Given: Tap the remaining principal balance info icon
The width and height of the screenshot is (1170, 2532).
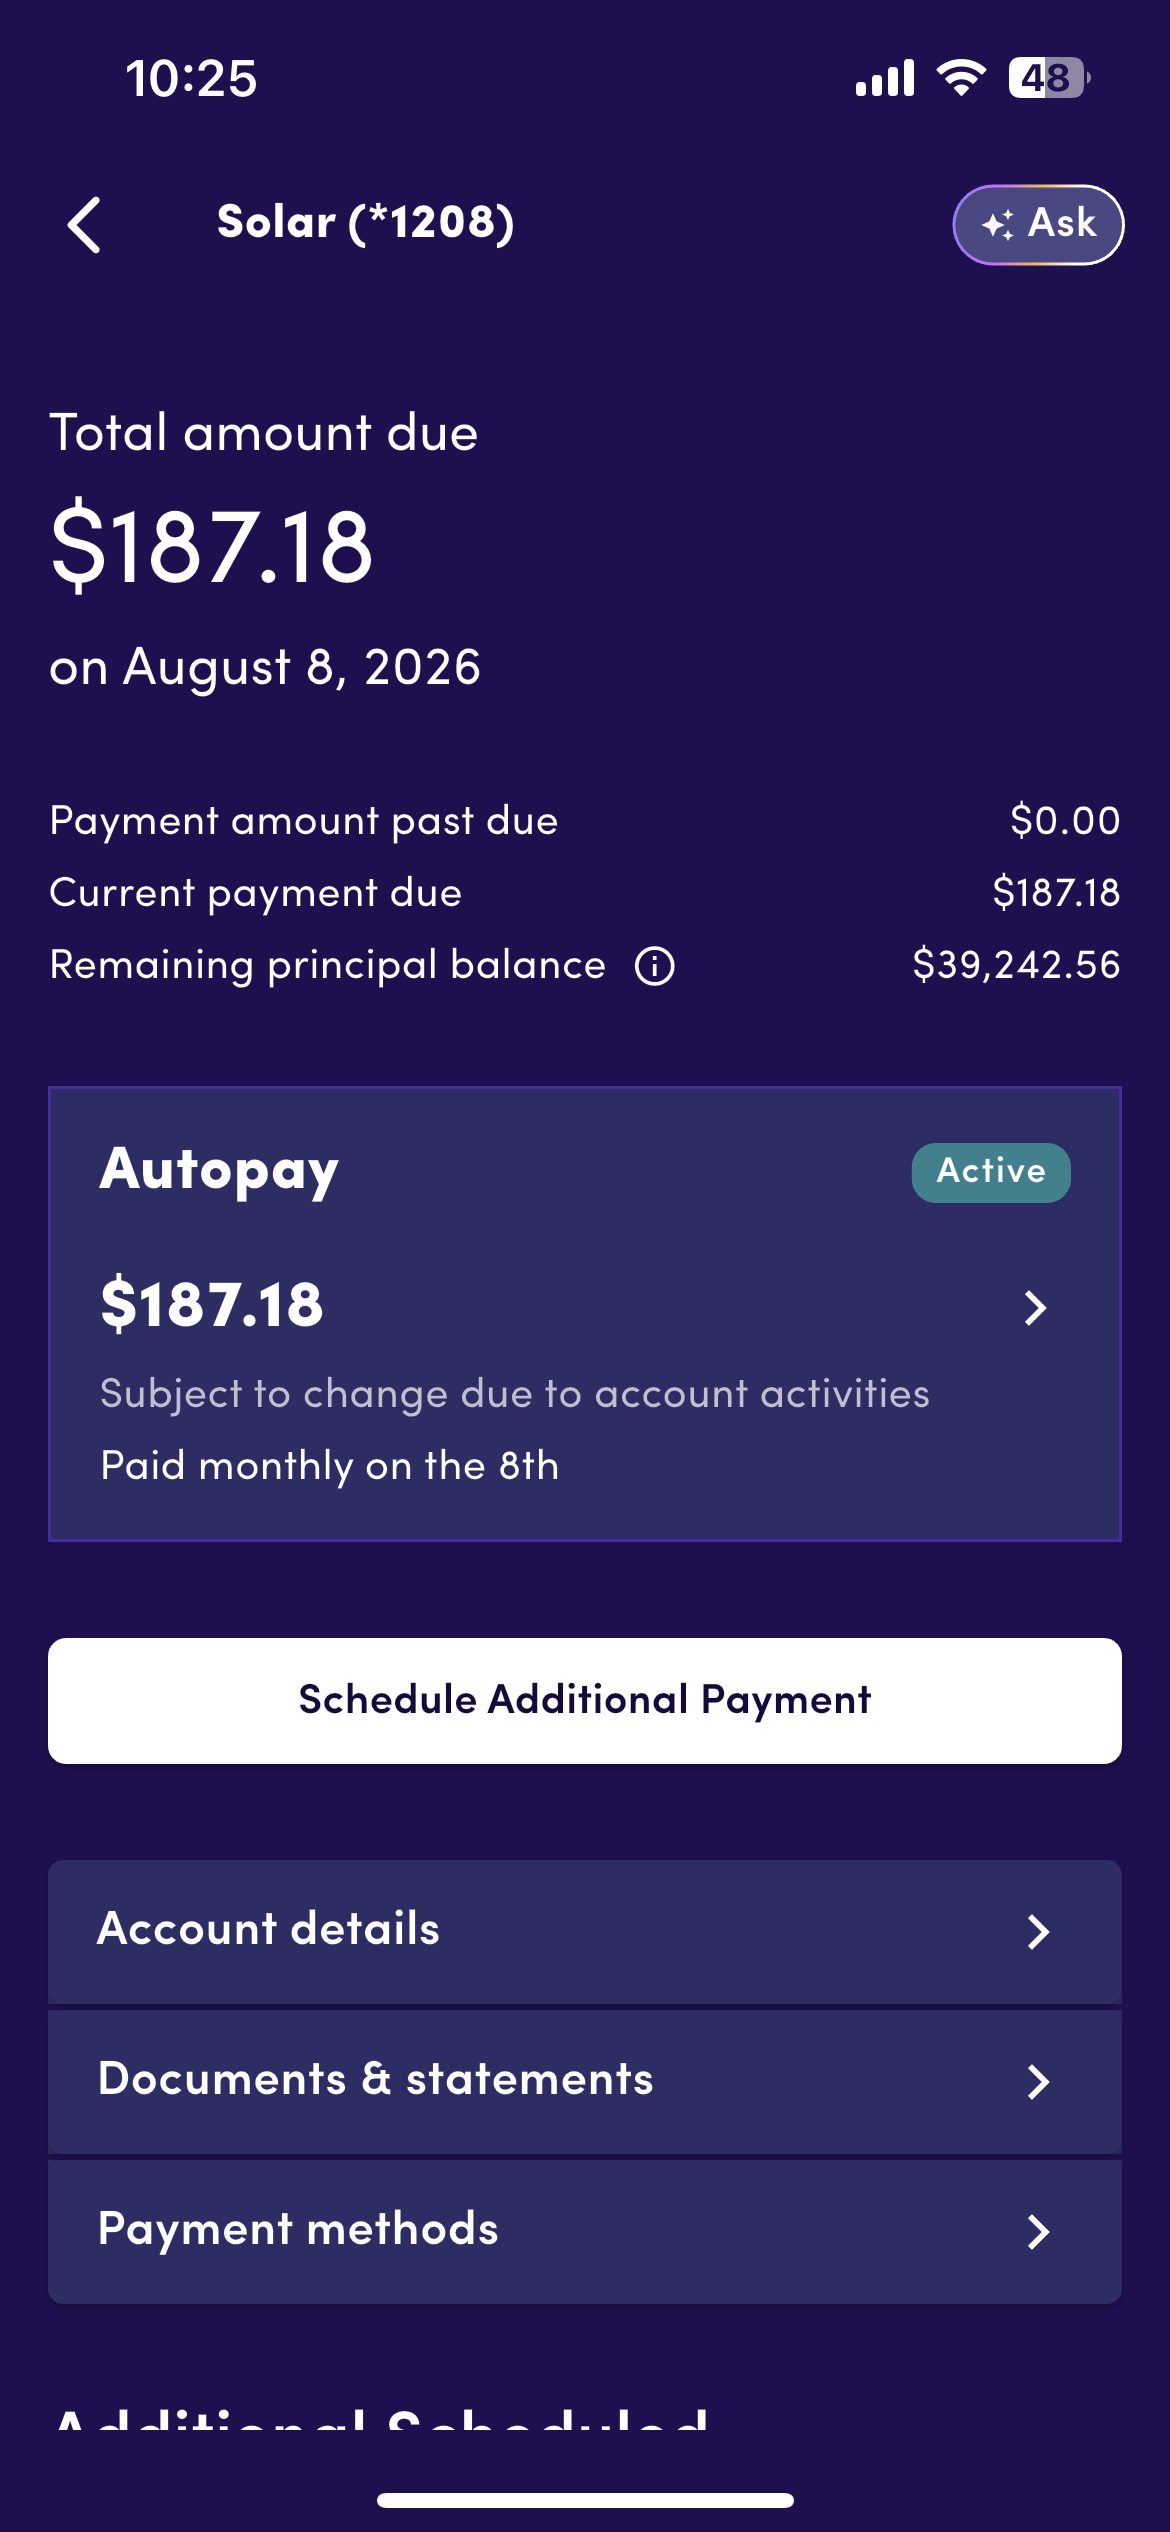Looking at the screenshot, I should pos(655,966).
